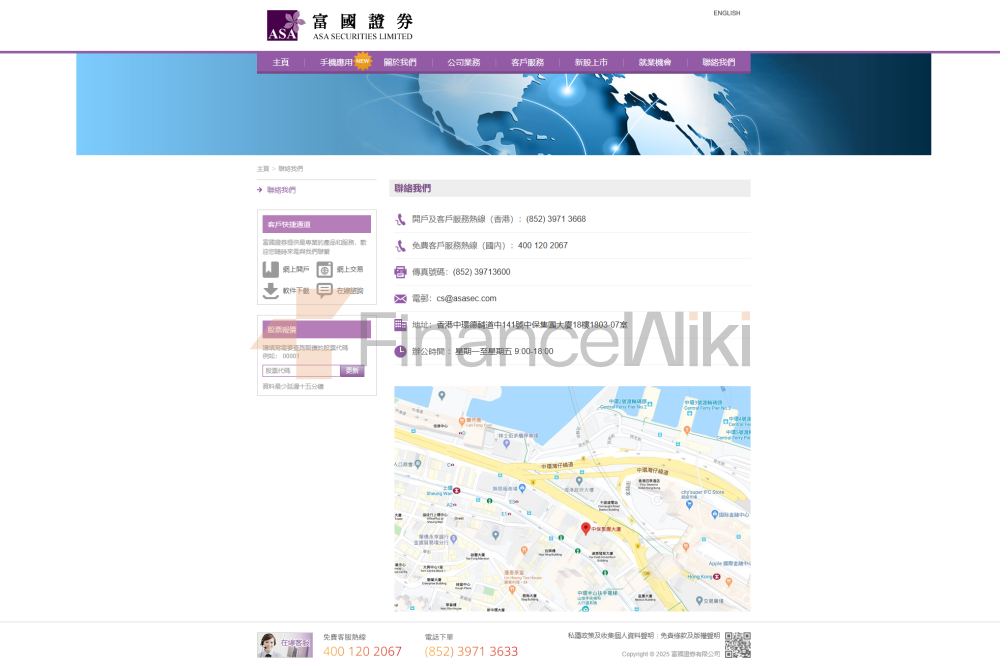
Task: Click the email envelope icon
Action: click(400, 299)
